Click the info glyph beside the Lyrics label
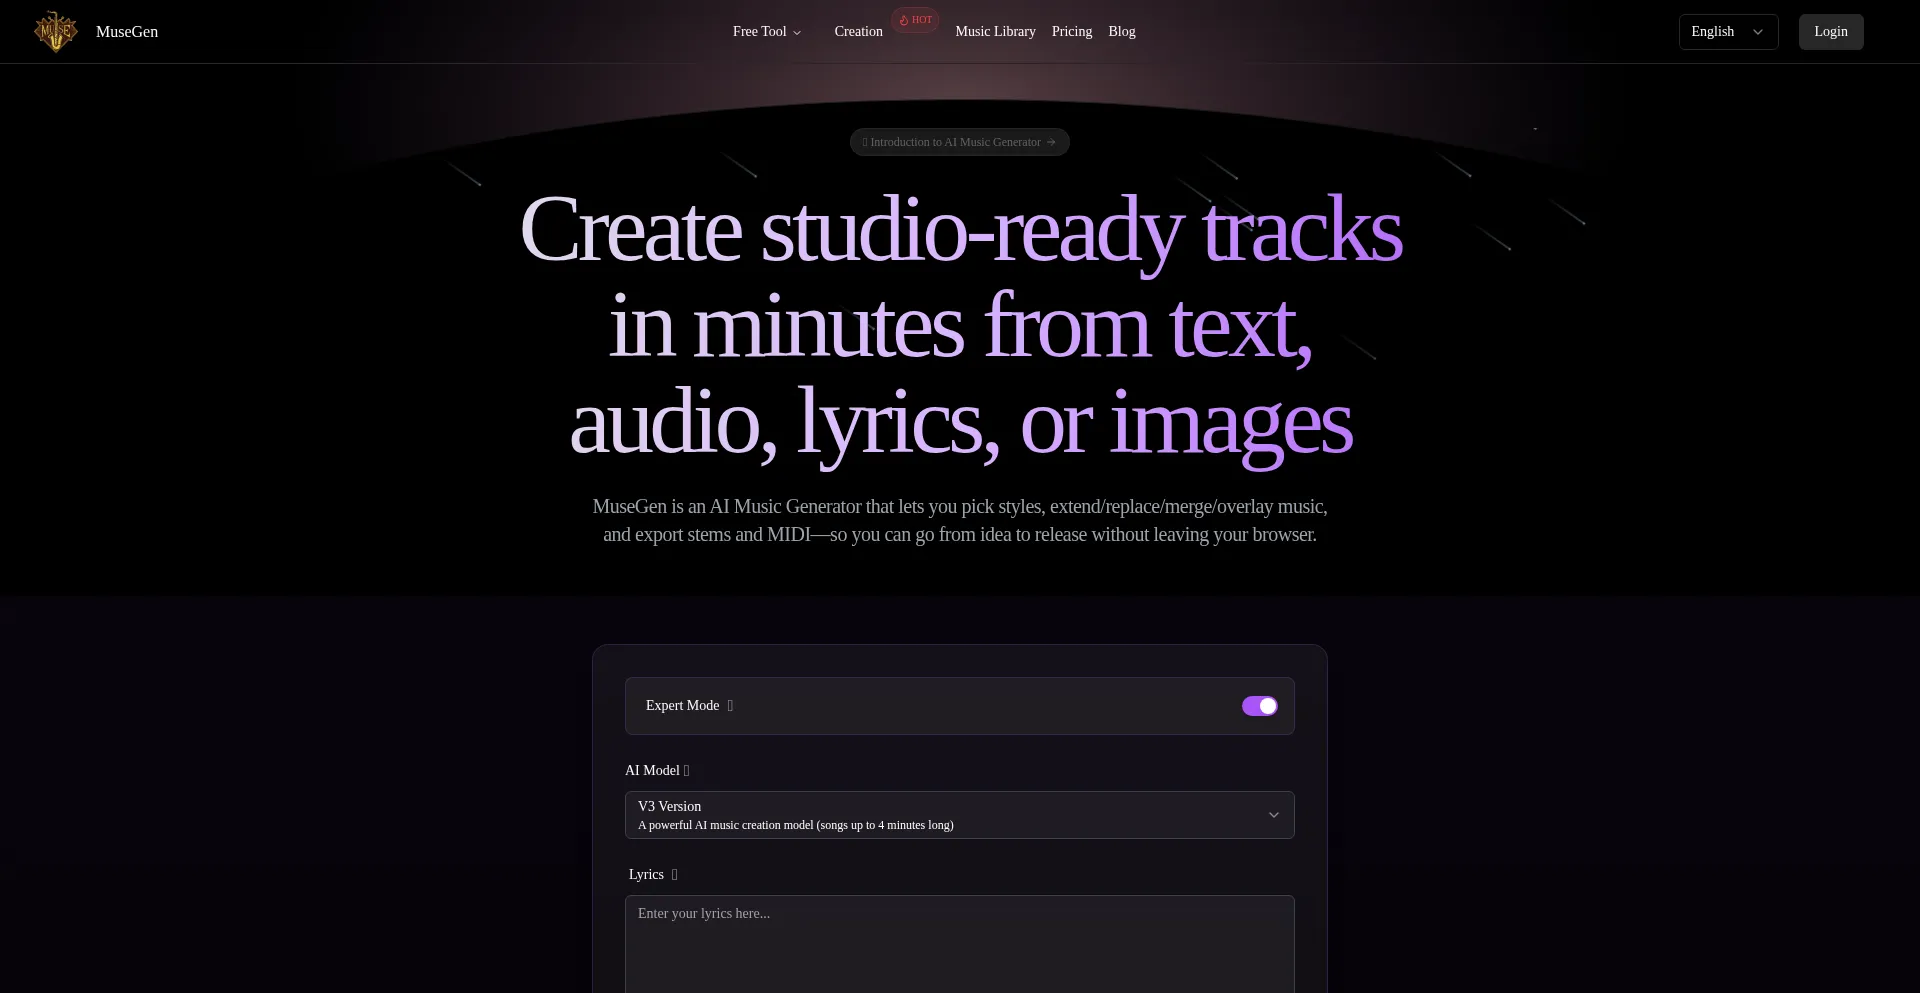The width and height of the screenshot is (1920, 993). (674, 875)
